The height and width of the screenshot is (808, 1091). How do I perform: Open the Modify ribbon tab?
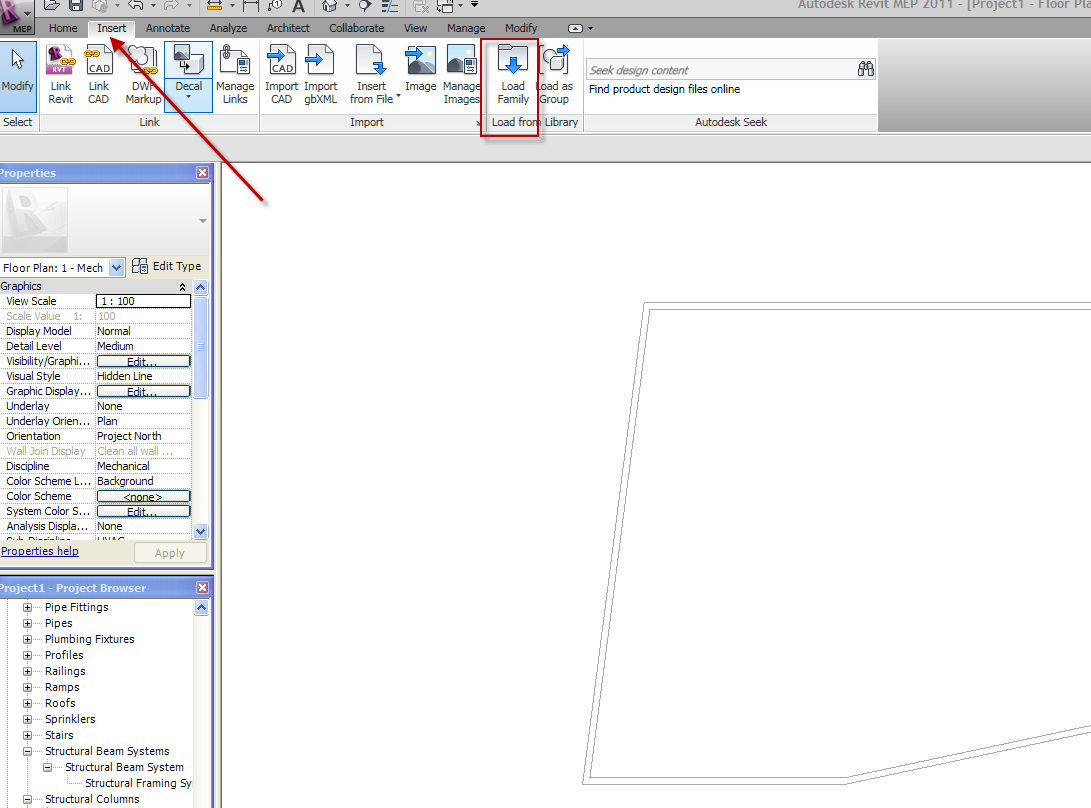click(x=521, y=28)
